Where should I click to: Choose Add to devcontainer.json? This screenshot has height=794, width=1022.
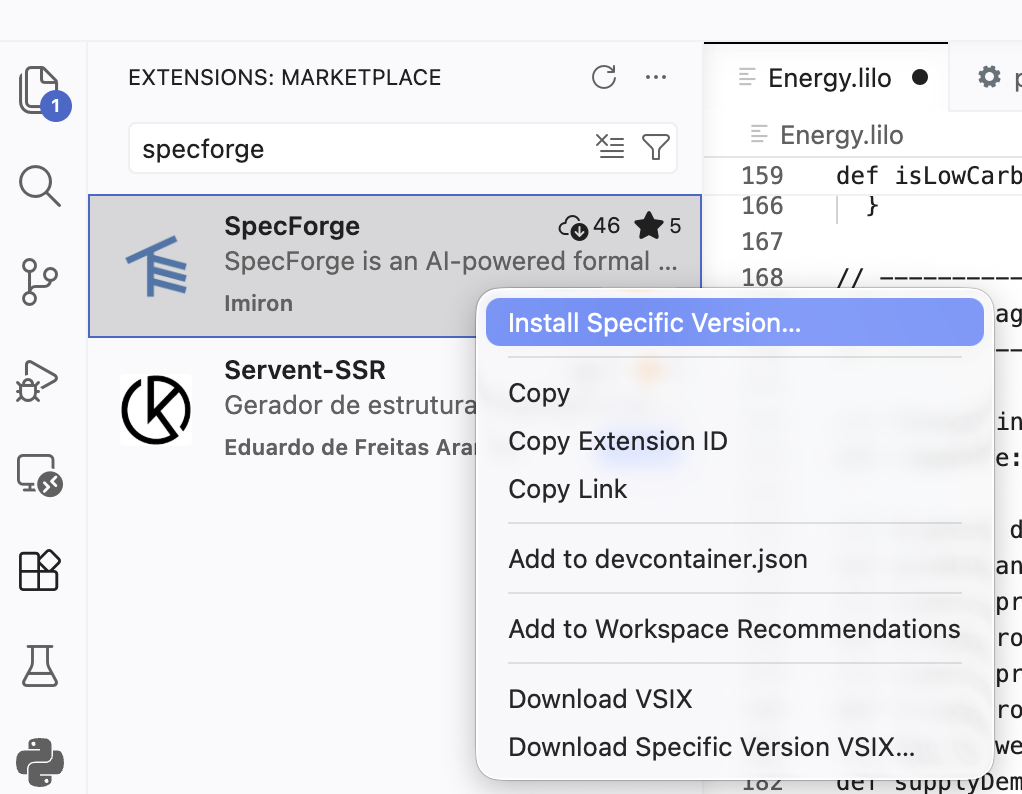coord(735,559)
